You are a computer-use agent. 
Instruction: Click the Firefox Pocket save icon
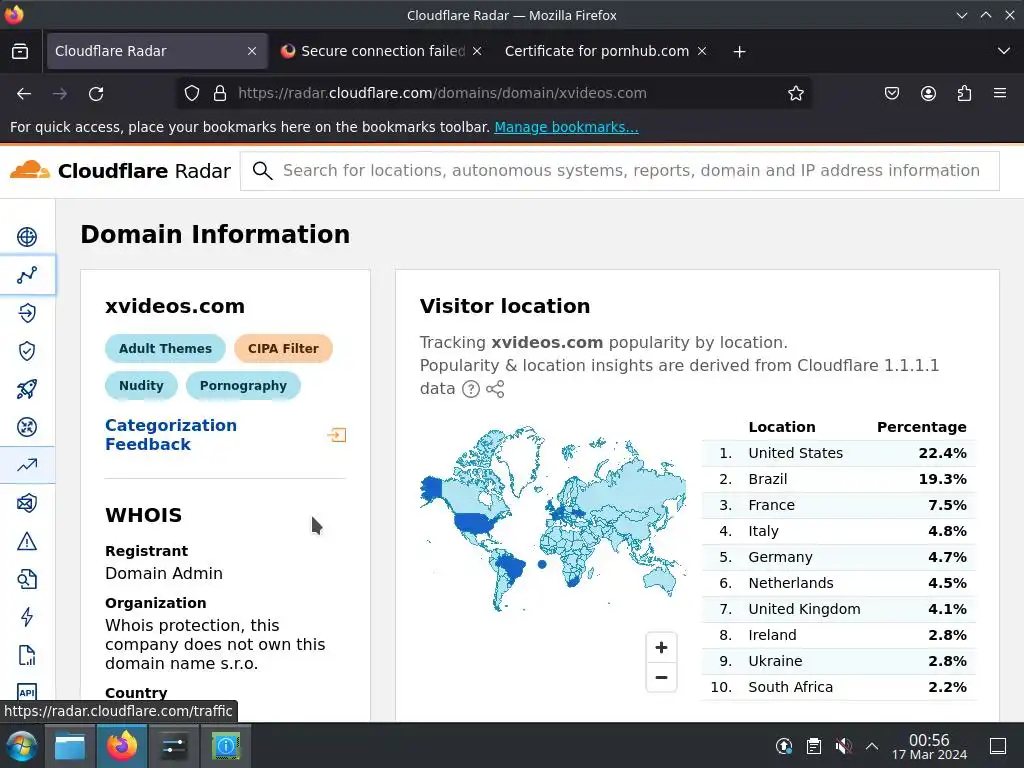[x=891, y=93]
